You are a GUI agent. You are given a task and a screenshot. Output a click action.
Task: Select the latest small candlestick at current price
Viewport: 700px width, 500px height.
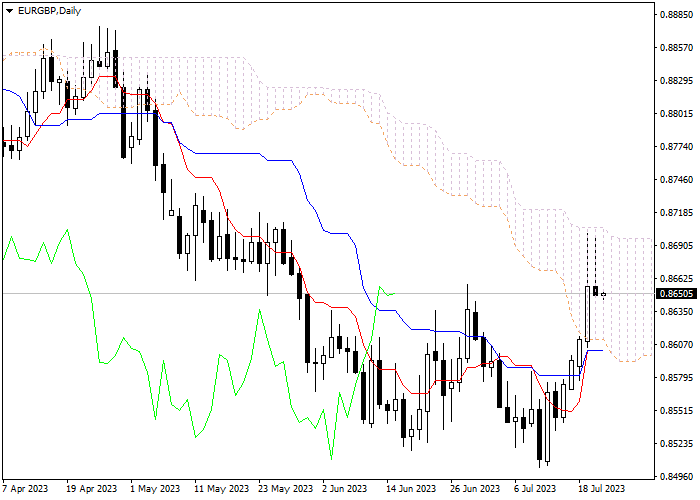point(604,295)
